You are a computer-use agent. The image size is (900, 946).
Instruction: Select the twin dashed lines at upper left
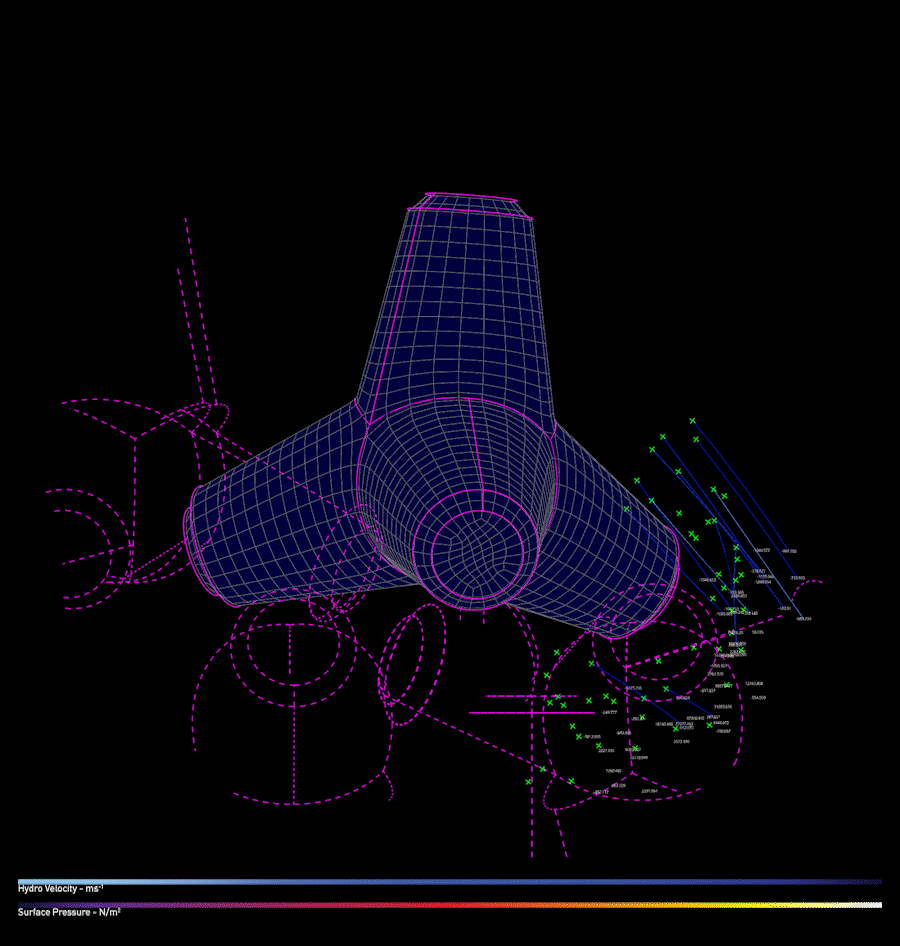[x=199, y=314]
